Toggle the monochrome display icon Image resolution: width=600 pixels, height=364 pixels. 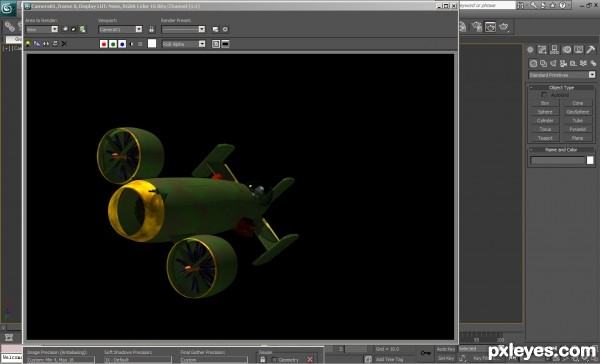pyautogui.click(x=140, y=44)
